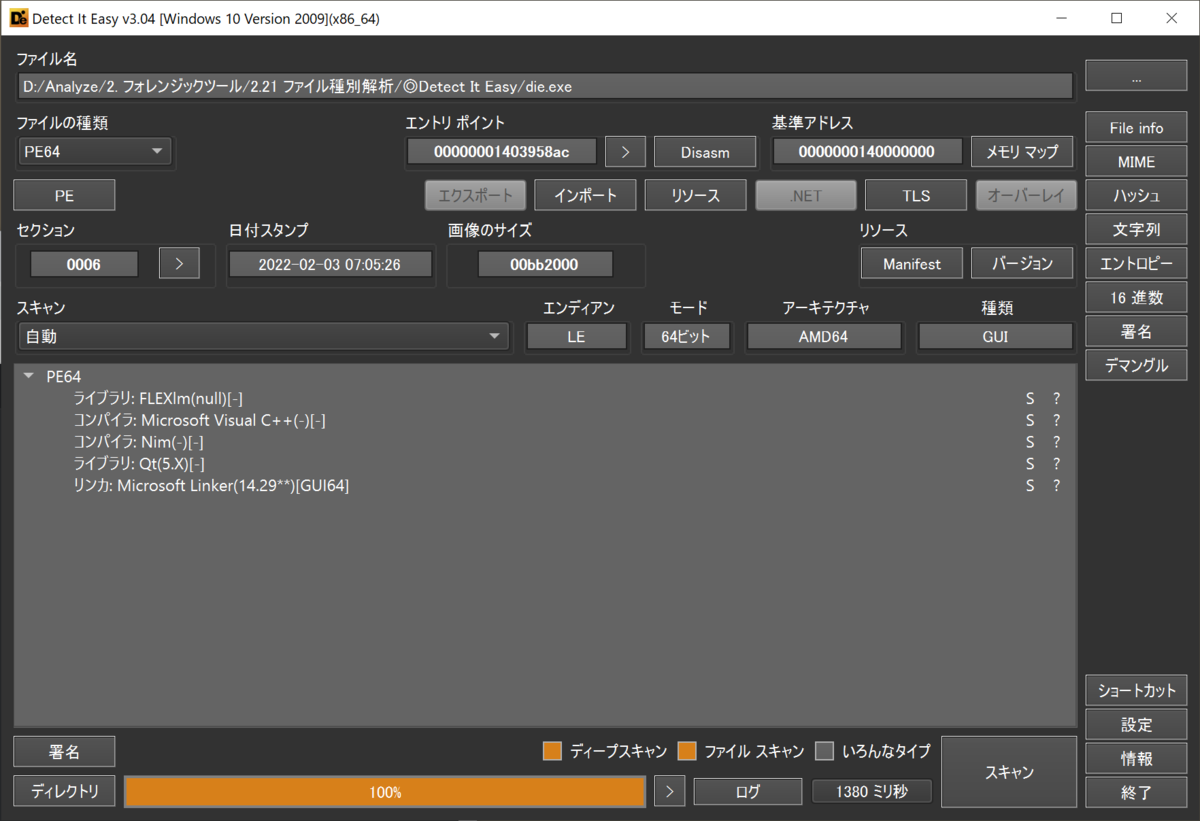
Task: Click ? link in Microsoft Linker row
Action: pyautogui.click(x=1056, y=486)
